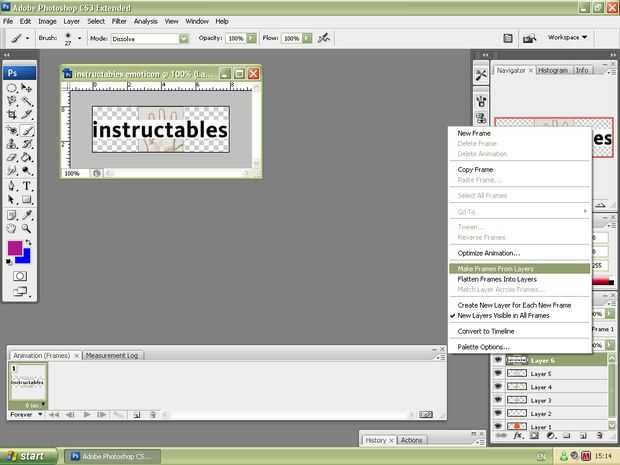This screenshot has width=620, height=465.
Task: Open the Filter menu
Action: click(x=119, y=21)
